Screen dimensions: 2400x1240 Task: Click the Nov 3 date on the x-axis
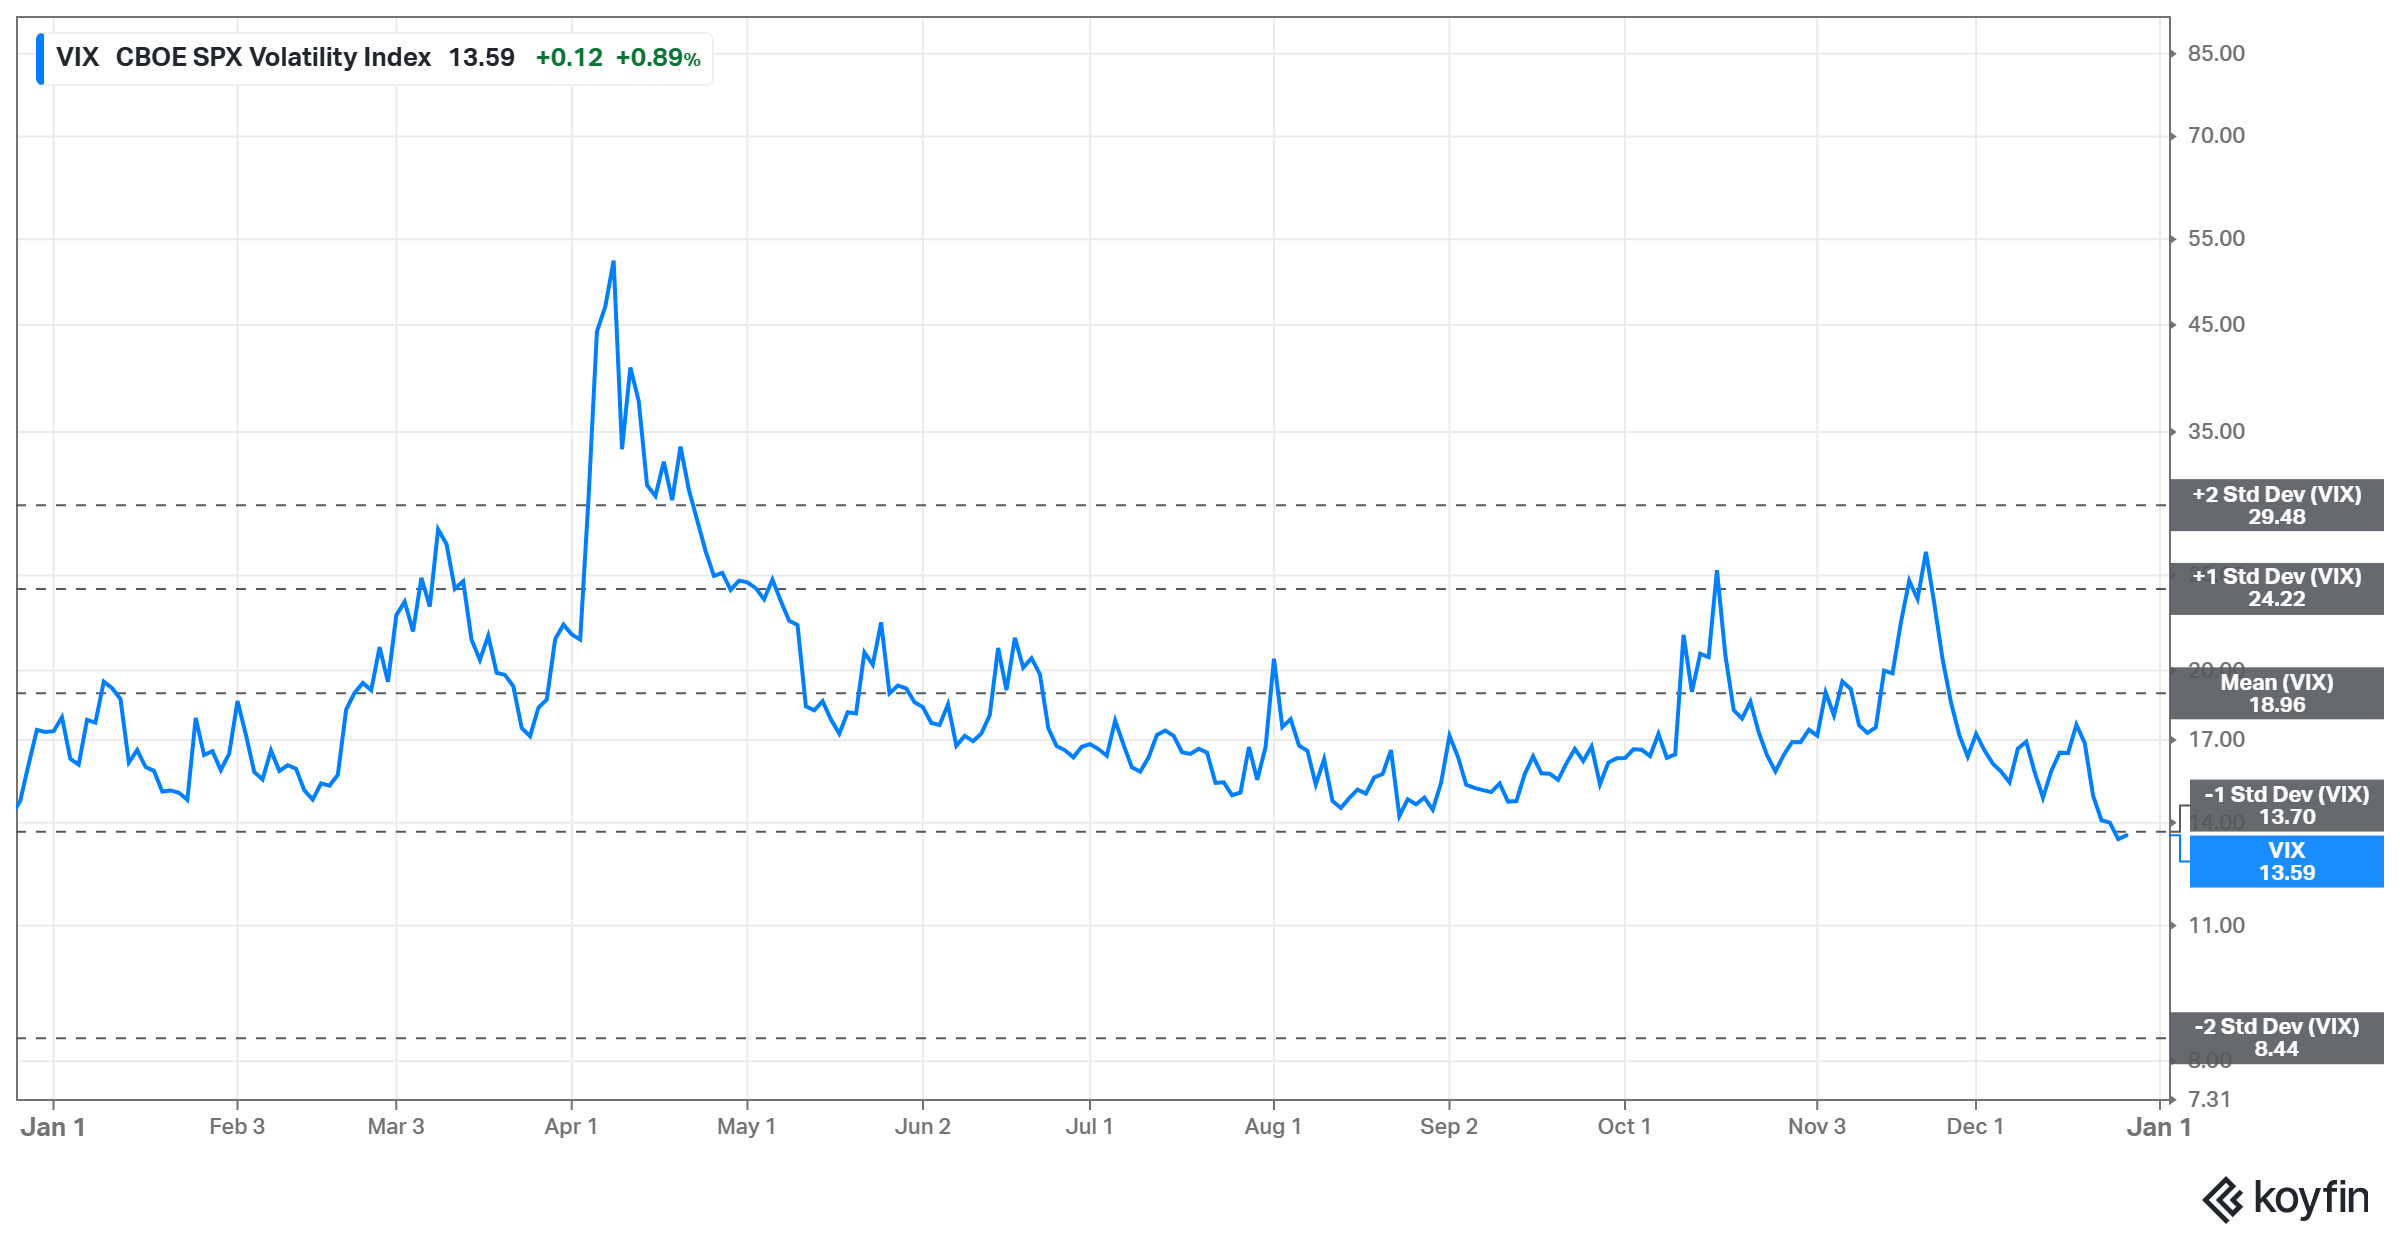[x=1816, y=1127]
